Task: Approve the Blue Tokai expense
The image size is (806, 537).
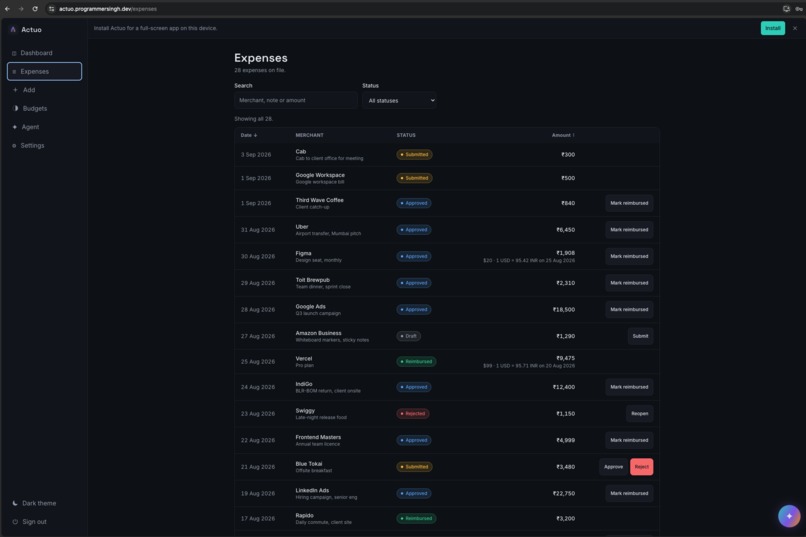Action: coord(613,467)
